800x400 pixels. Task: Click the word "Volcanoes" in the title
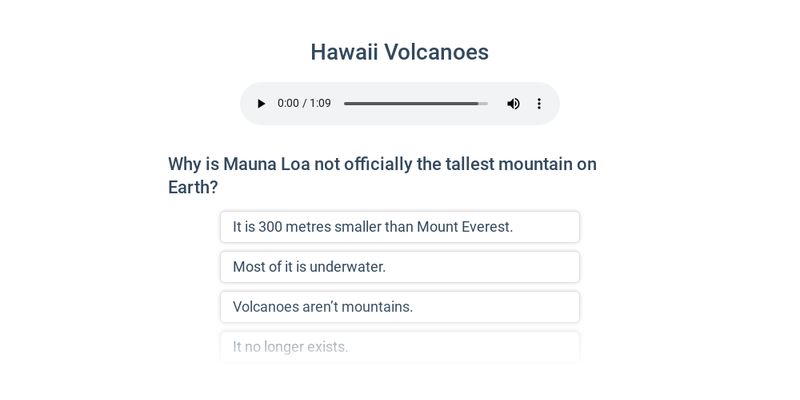[436, 52]
